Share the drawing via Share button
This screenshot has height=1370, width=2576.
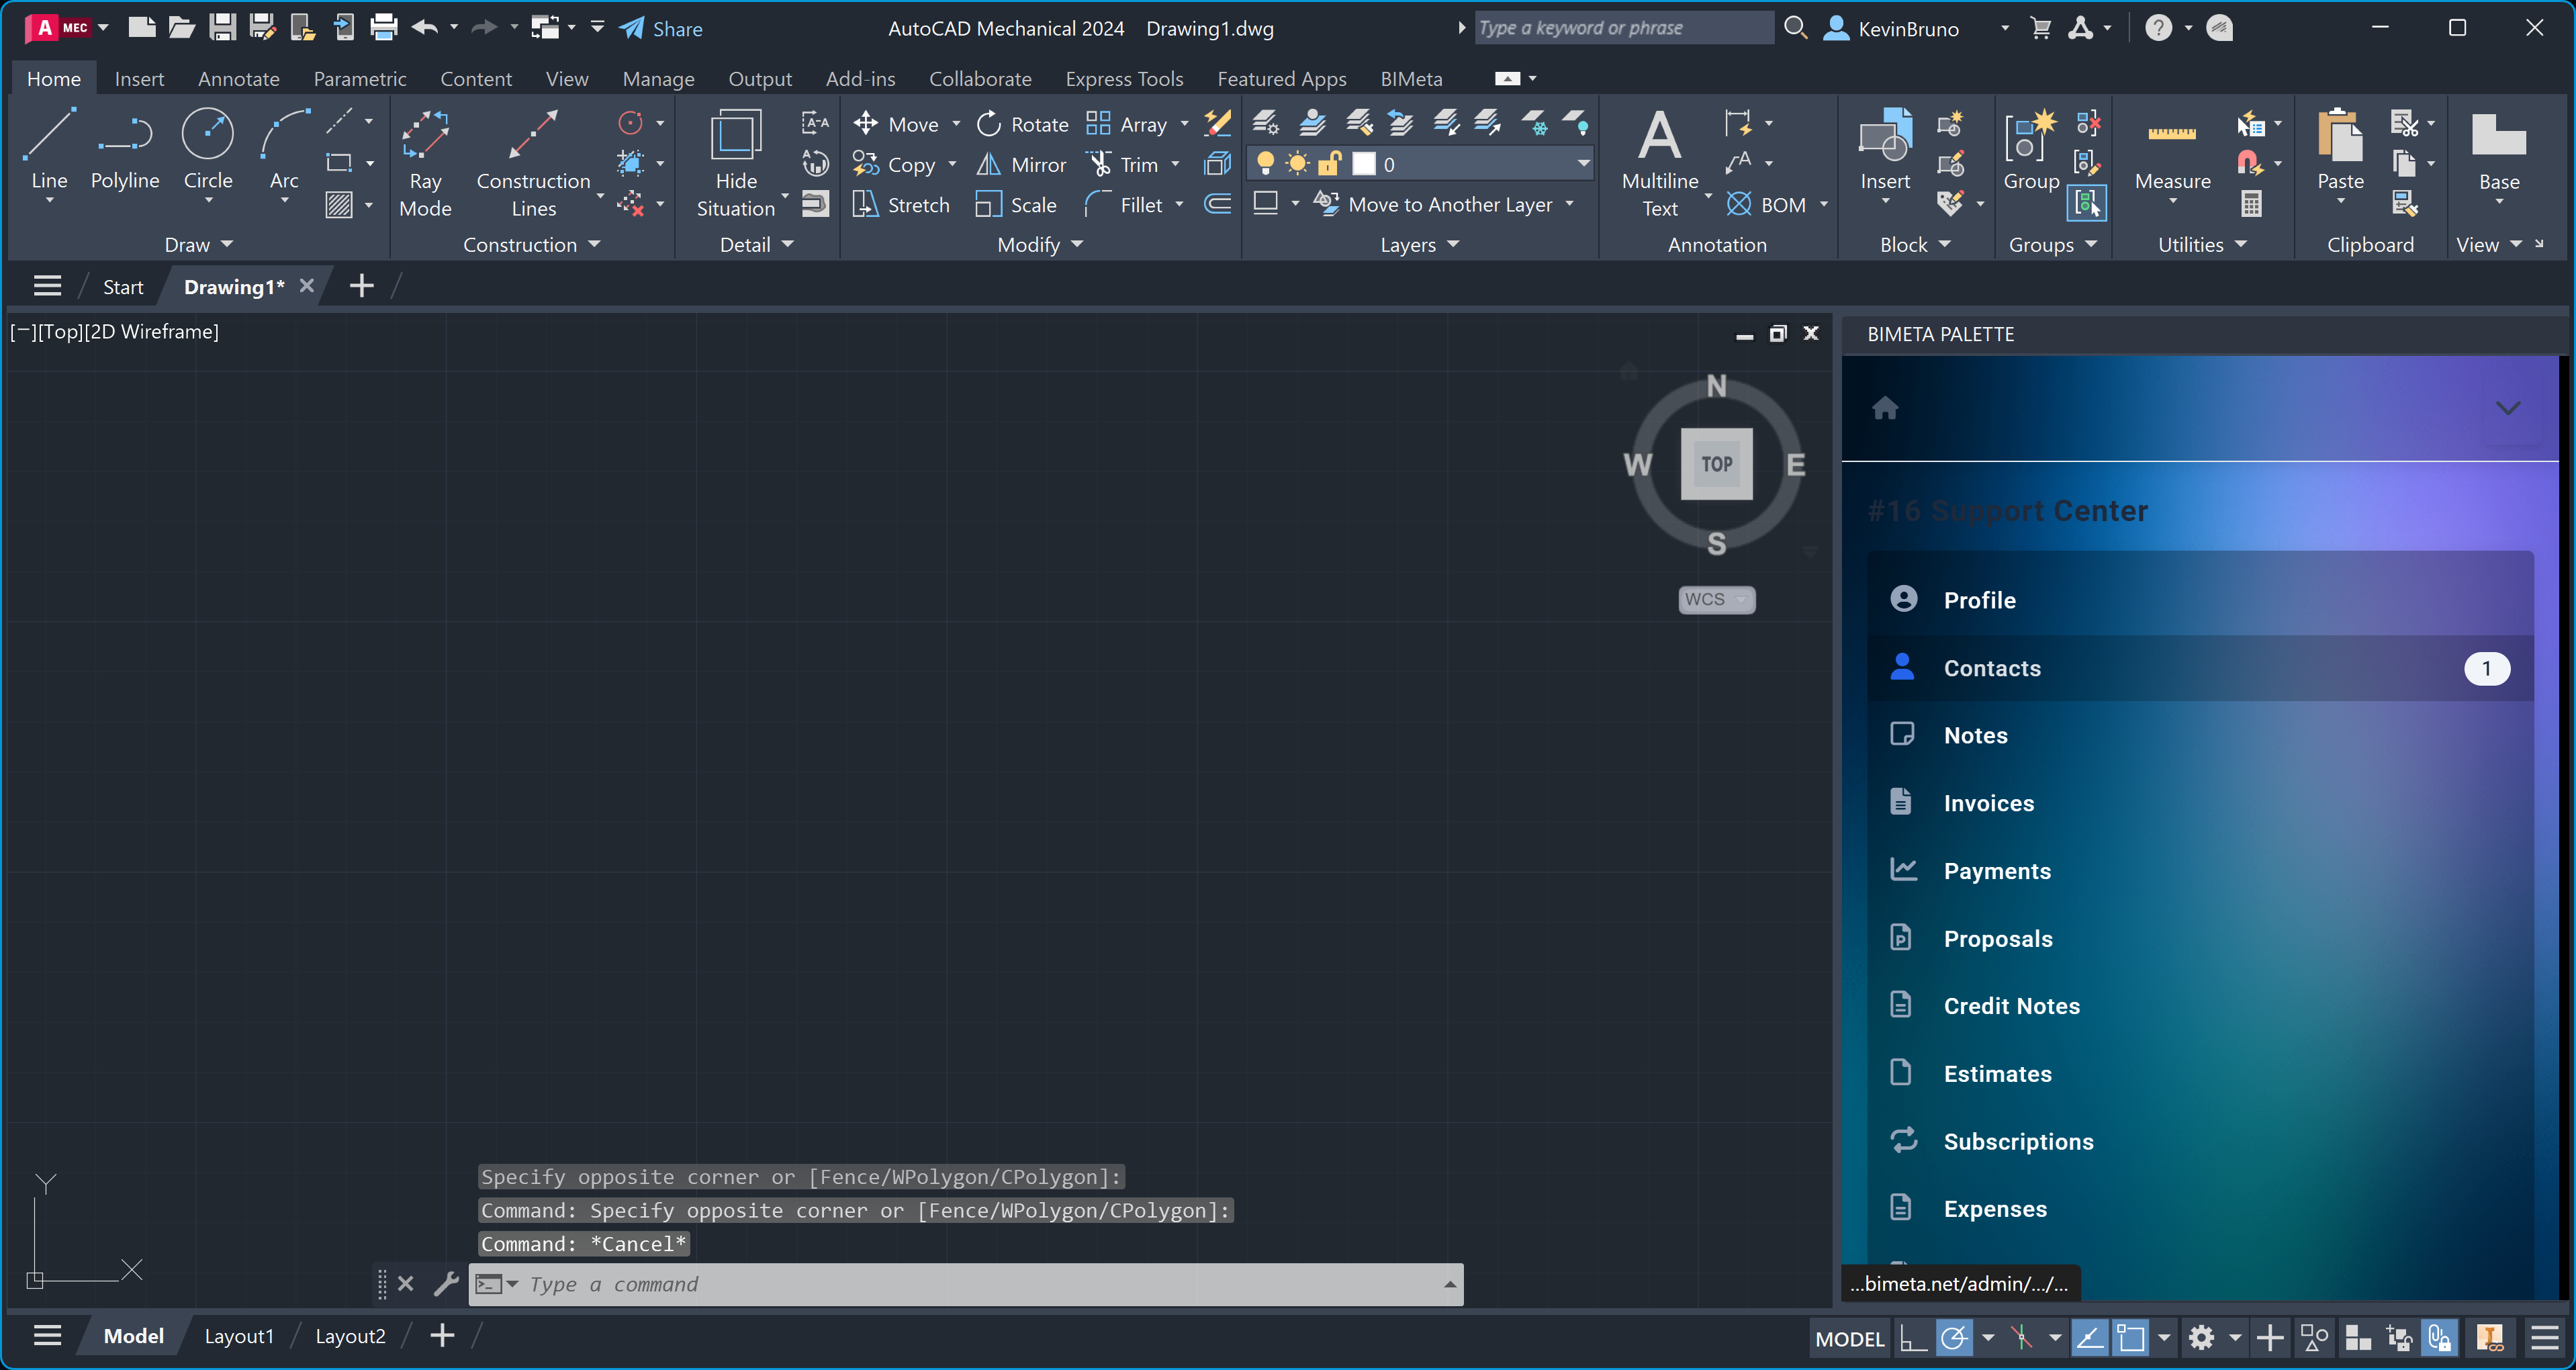[660, 28]
